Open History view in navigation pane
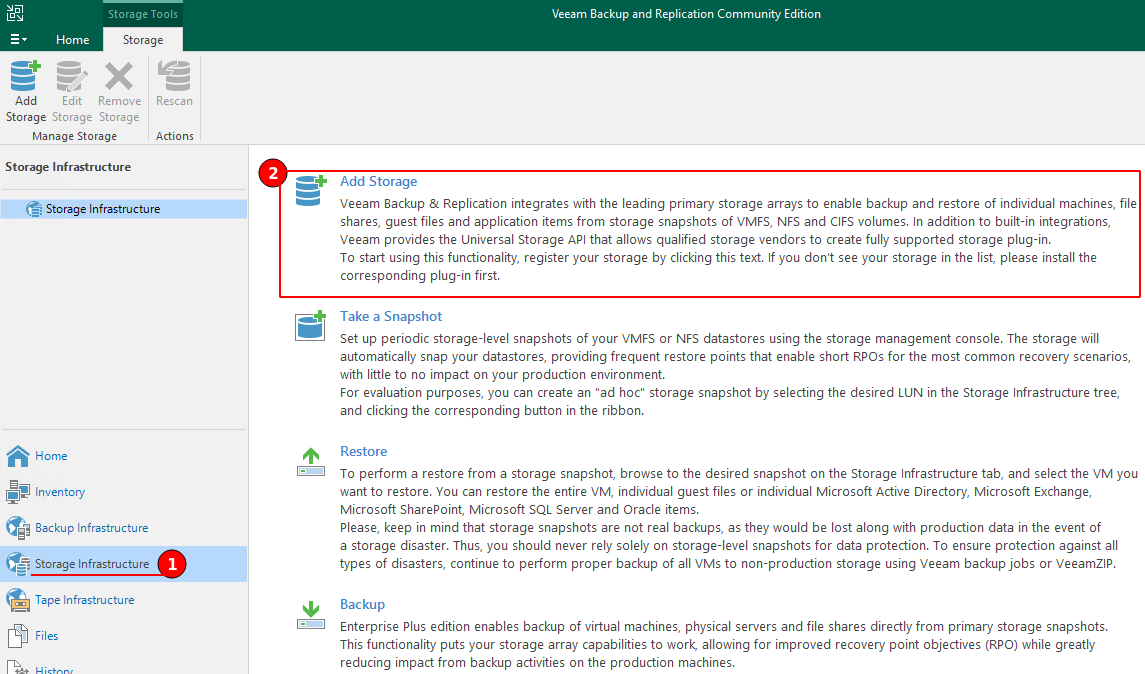Image resolution: width=1145 pixels, height=674 pixels. pyautogui.click(x=54, y=670)
